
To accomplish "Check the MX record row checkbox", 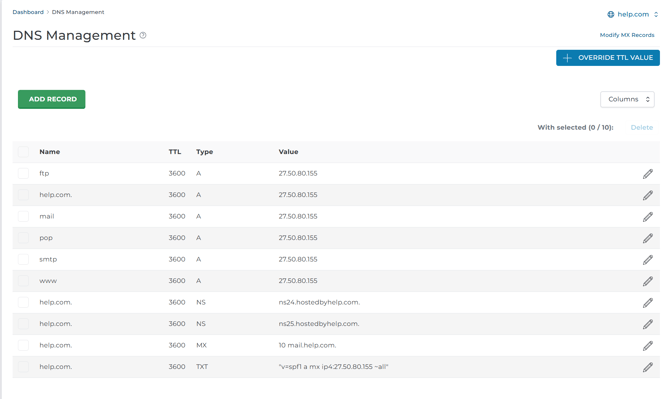I will pyautogui.click(x=24, y=345).
